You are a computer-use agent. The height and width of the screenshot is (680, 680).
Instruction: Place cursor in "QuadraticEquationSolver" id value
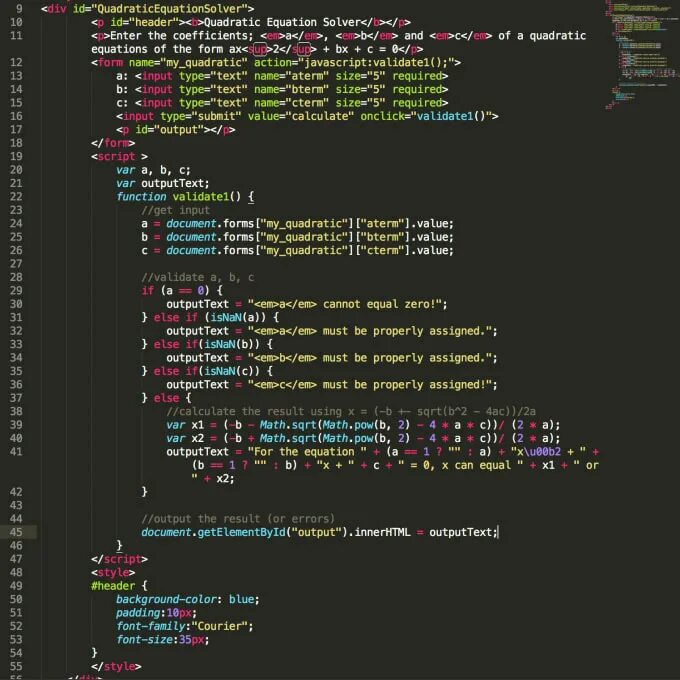click(173, 9)
